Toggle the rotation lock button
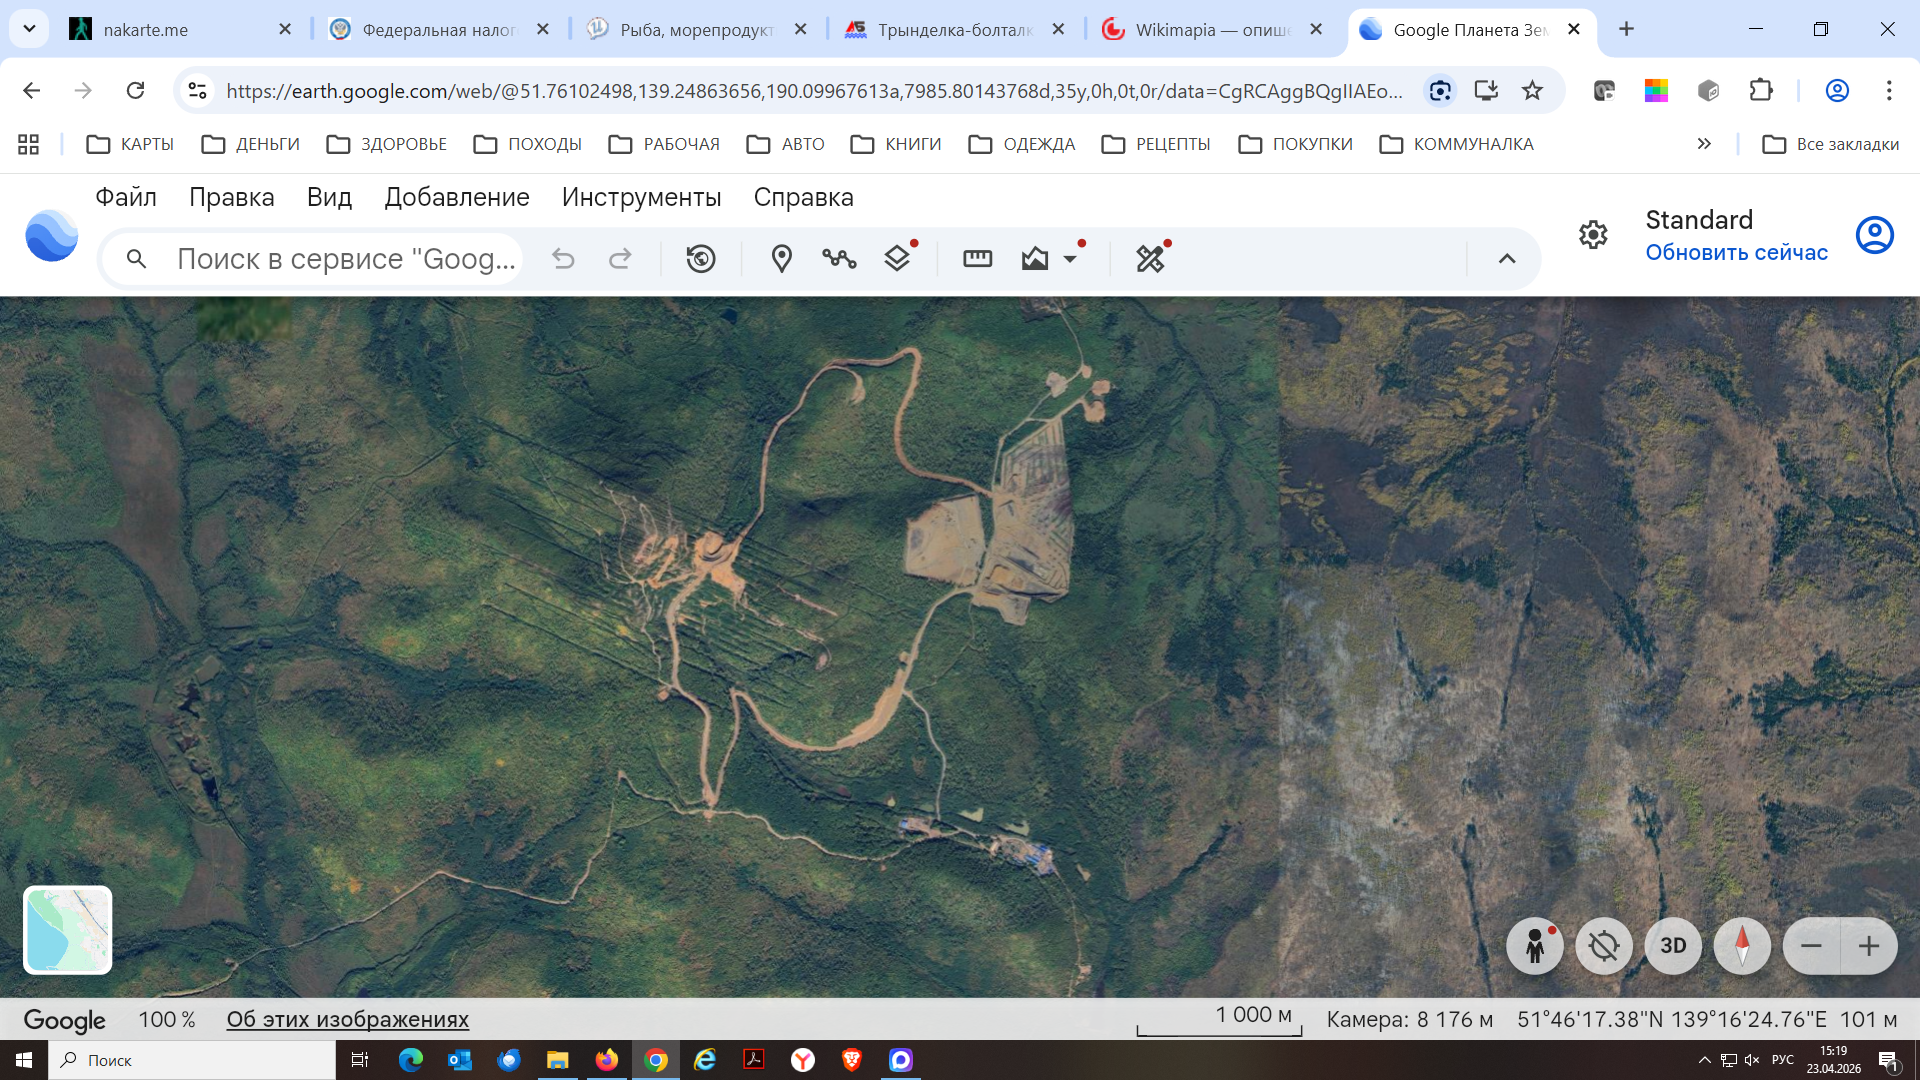1920x1080 pixels. click(1604, 946)
